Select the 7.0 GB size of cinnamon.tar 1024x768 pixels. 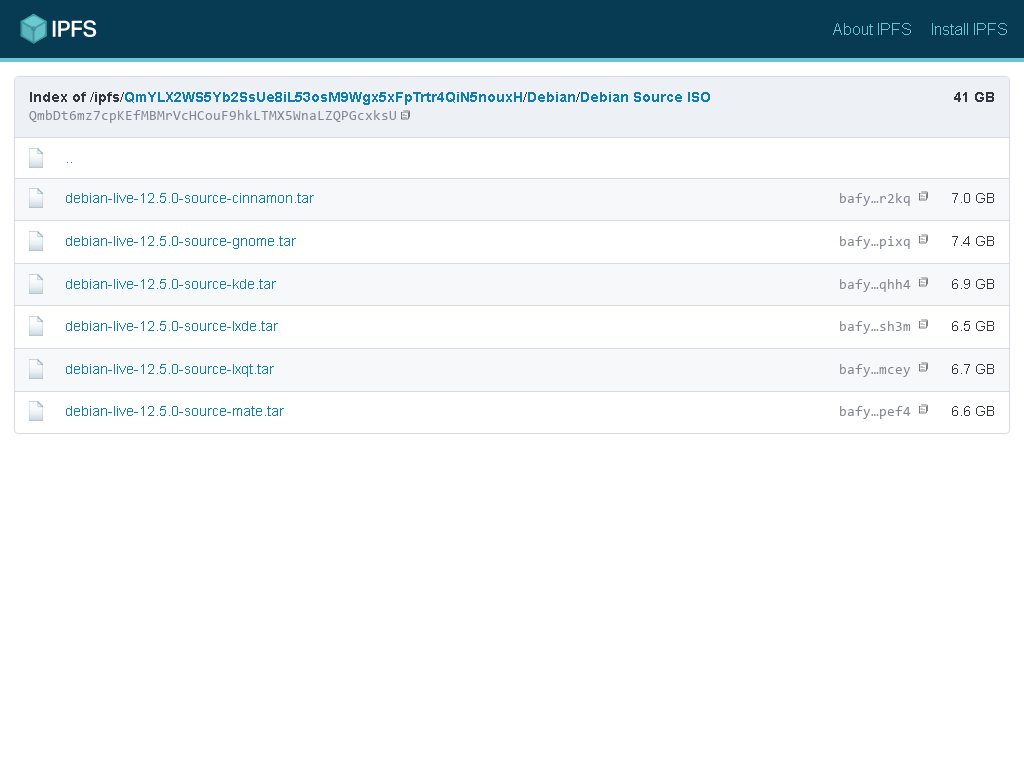tap(972, 199)
